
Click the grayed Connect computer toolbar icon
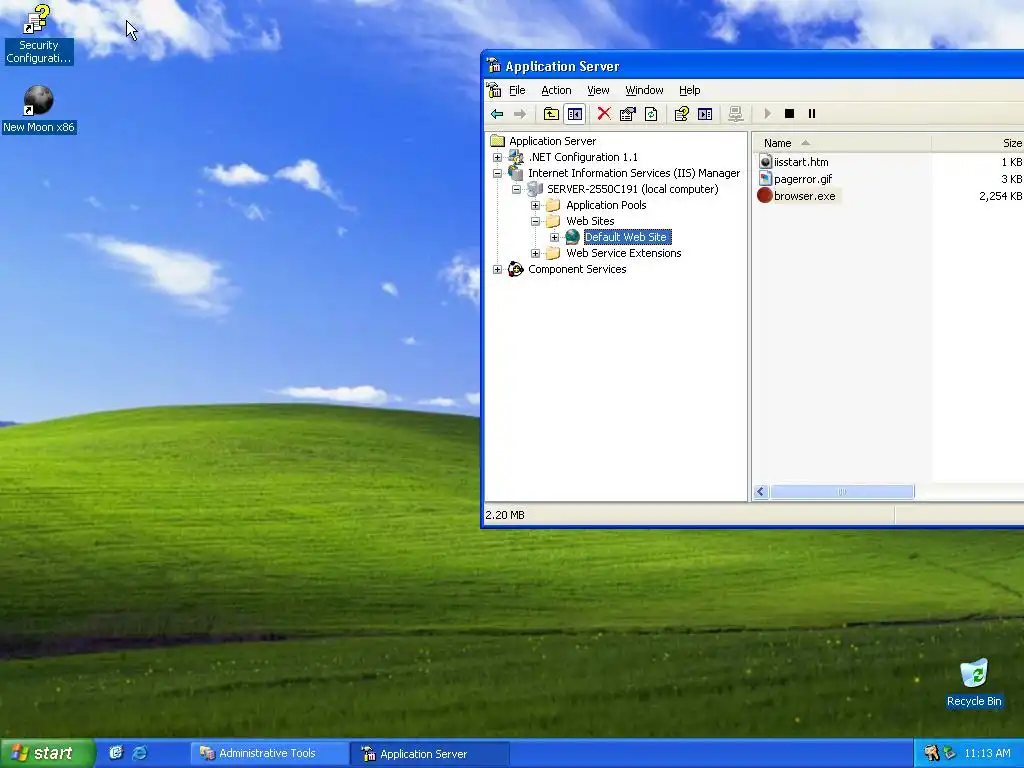735,114
